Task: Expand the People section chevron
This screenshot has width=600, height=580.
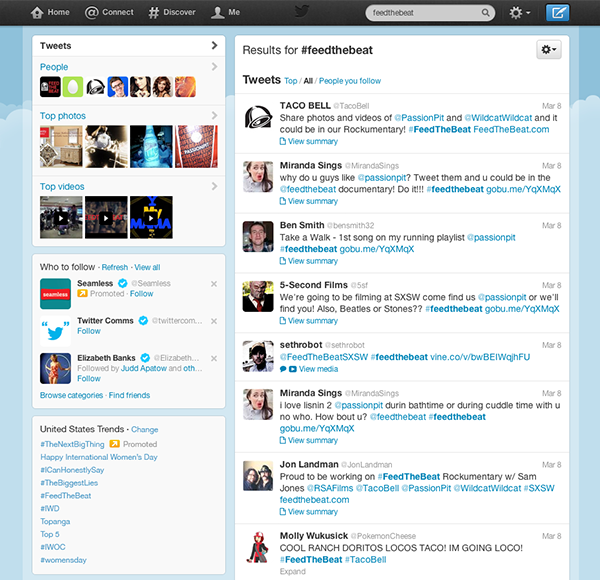Action: [214, 67]
